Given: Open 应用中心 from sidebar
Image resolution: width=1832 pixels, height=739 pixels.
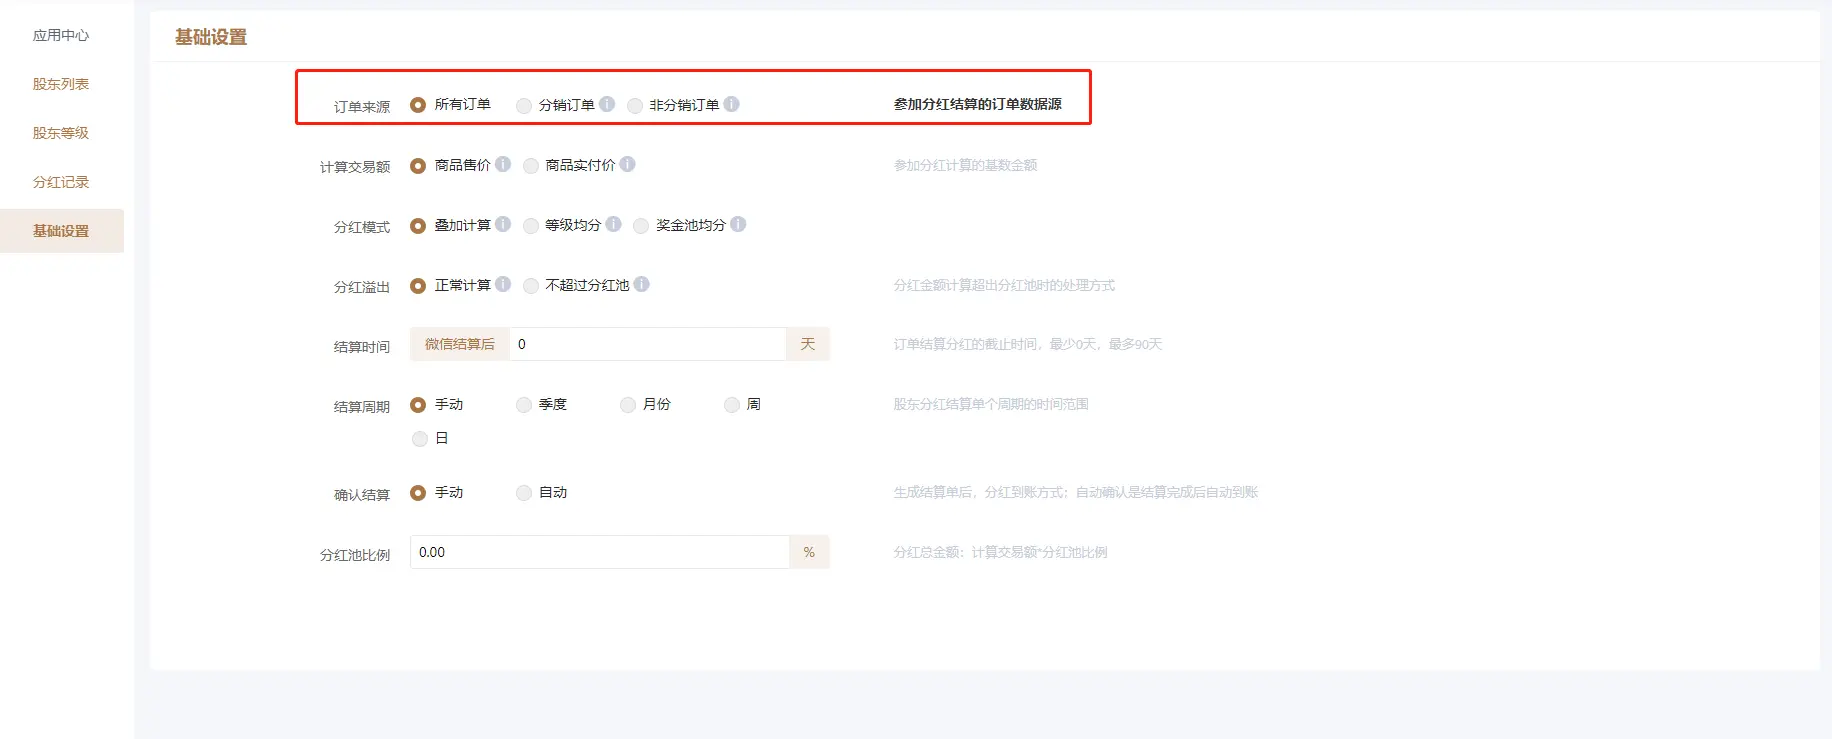Looking at the screenshot, I should [61, 35].
